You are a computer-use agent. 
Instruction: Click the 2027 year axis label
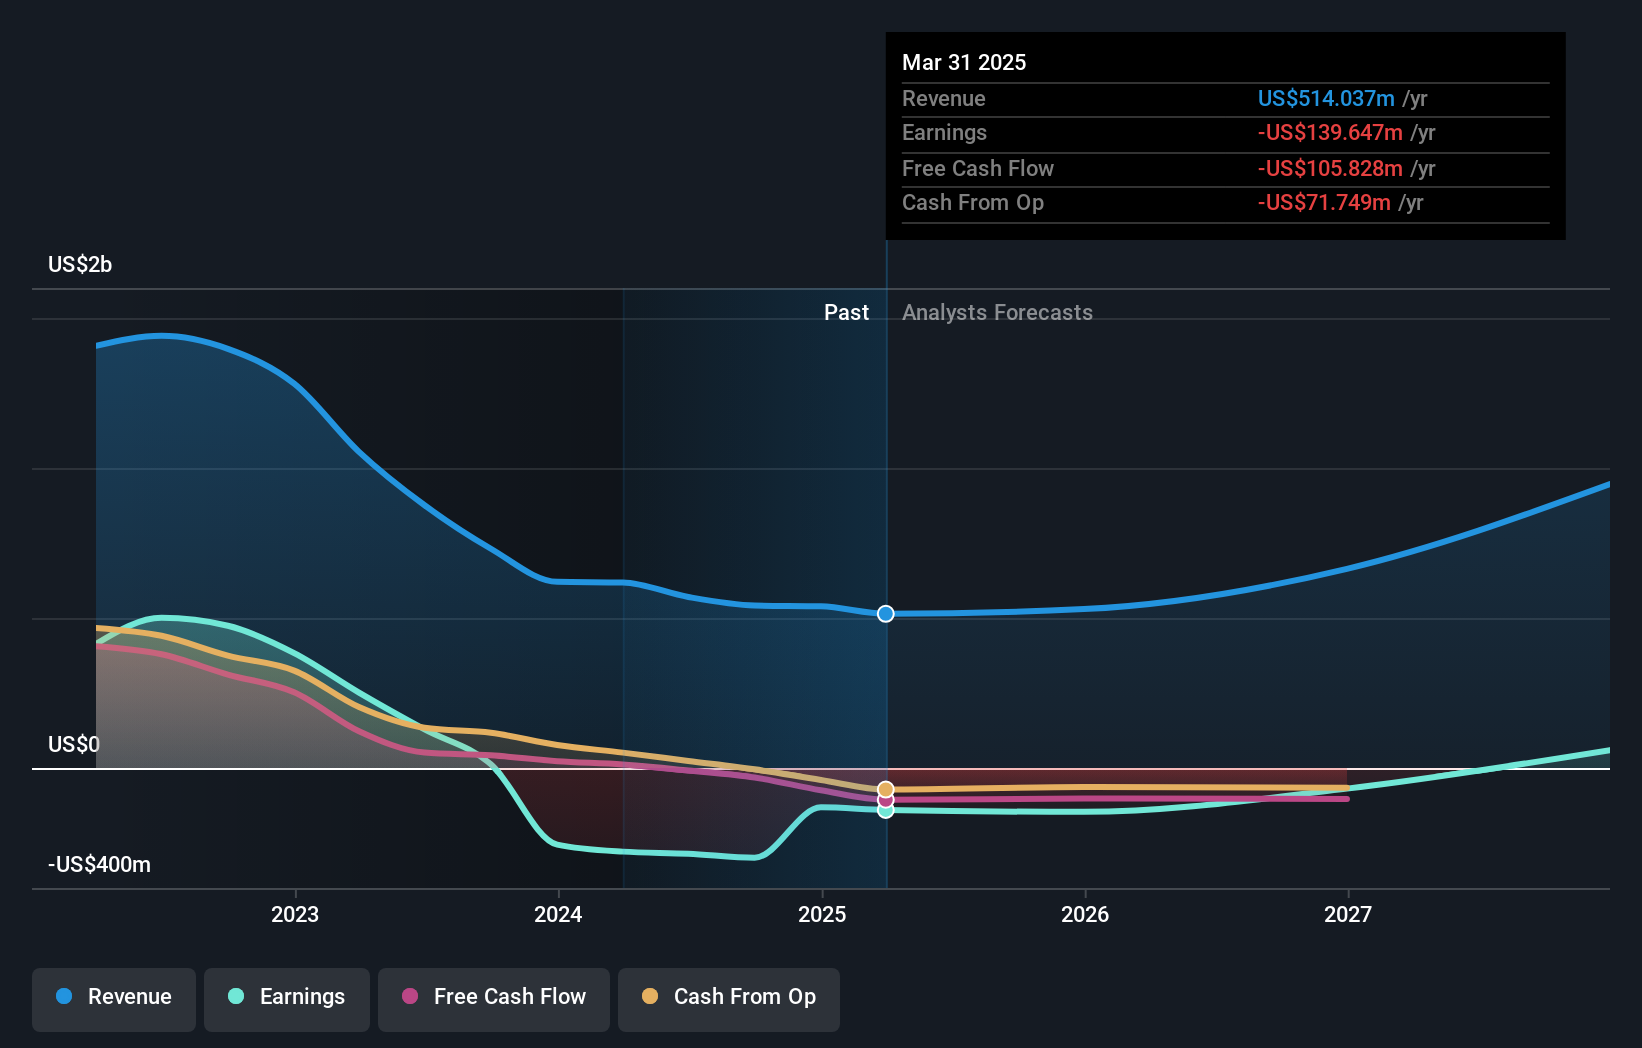tap(1347, 913)
